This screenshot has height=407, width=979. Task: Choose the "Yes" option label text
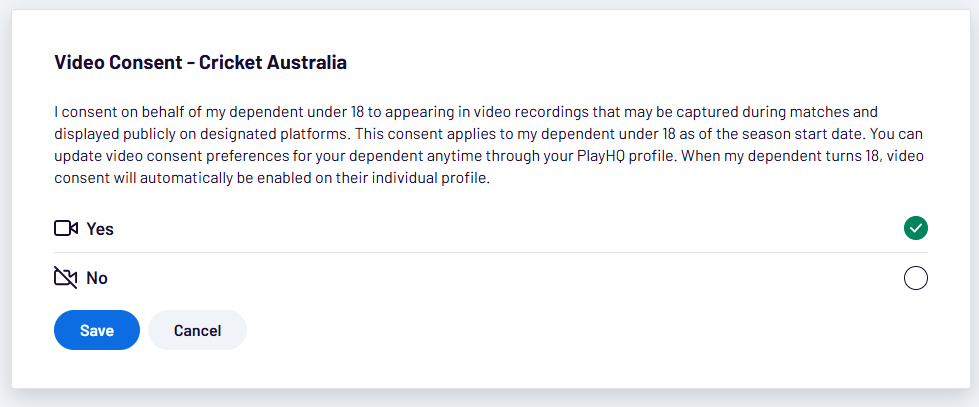click(x=100, y=229)
